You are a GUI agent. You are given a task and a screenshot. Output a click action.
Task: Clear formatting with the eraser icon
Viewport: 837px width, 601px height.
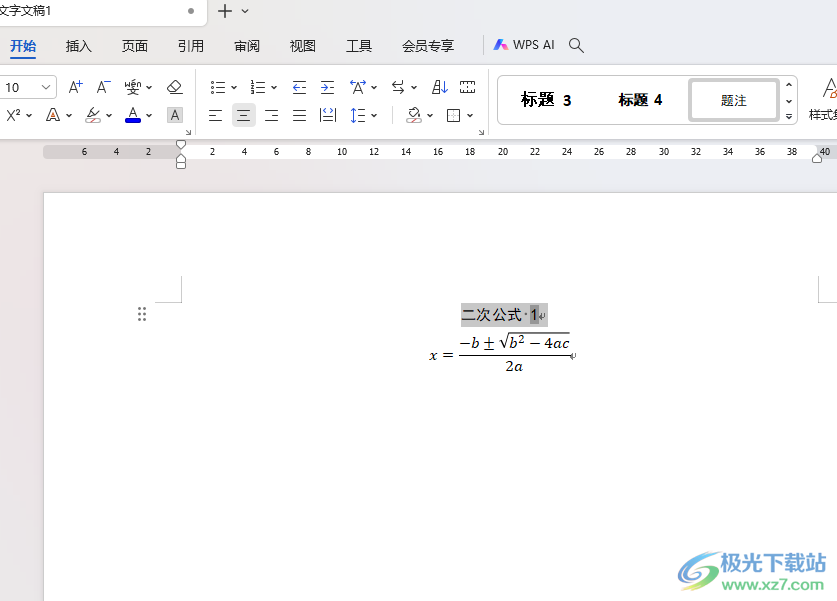click(175, 86)
